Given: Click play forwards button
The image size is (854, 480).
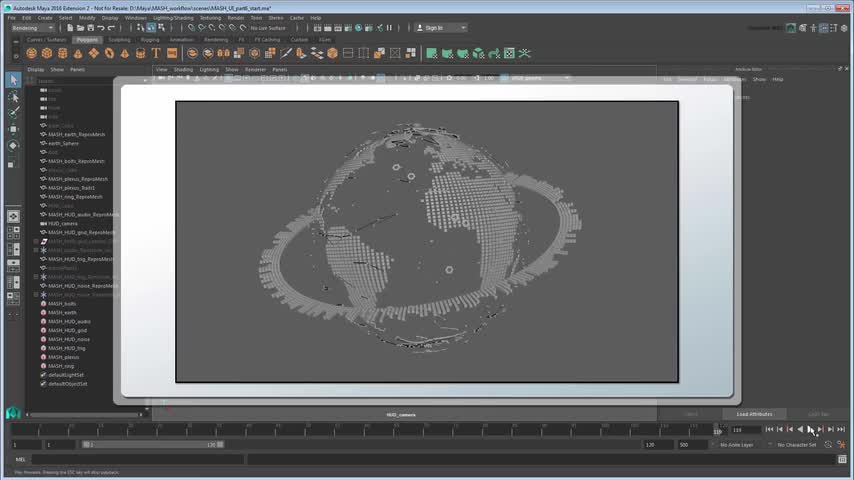Looking at the screenshot, I should [x=810, y=429].
